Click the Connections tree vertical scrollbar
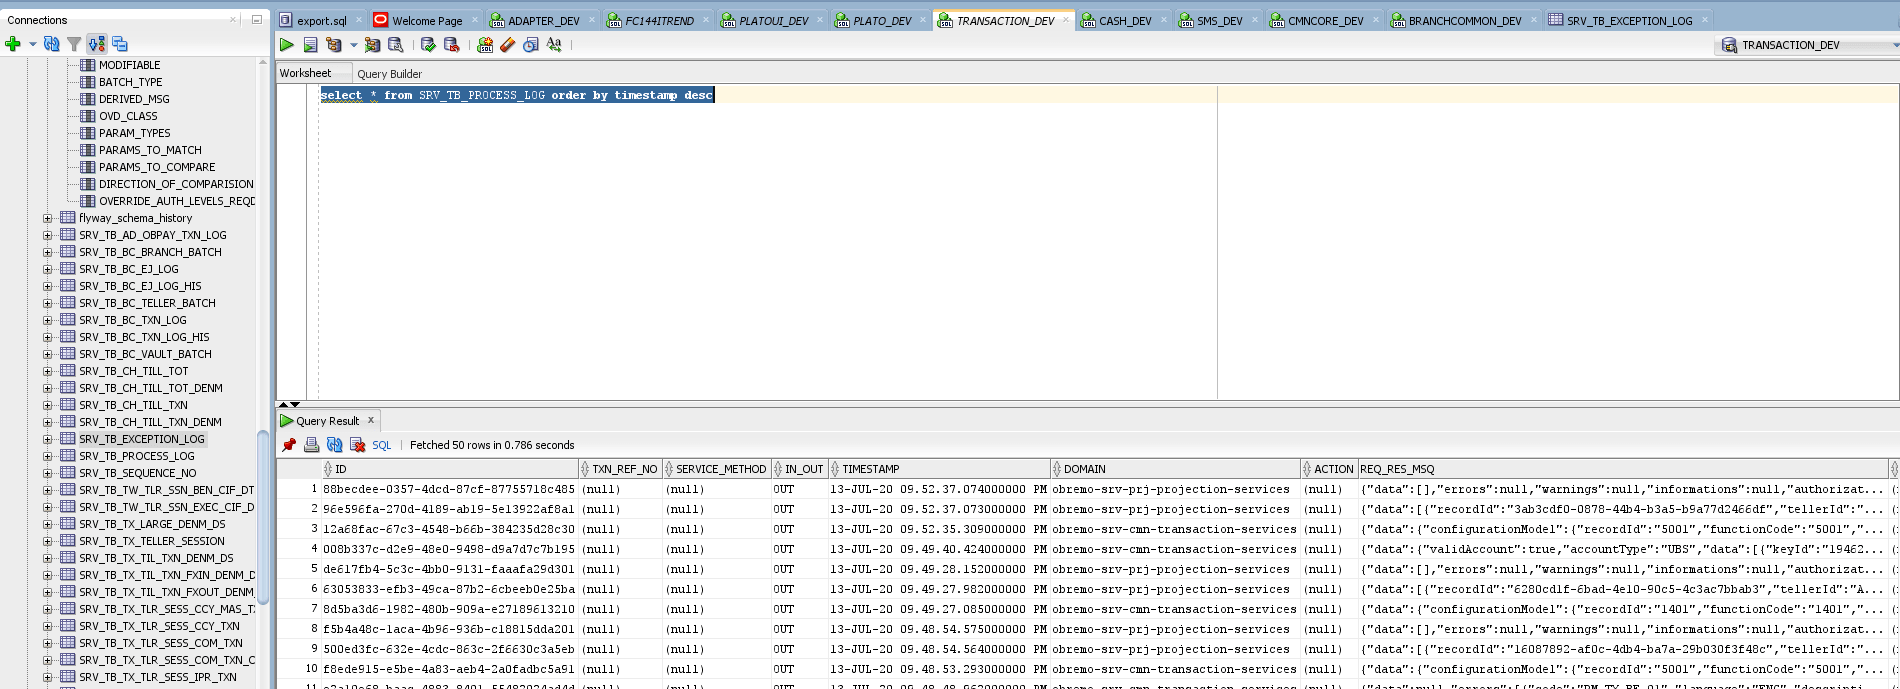The width and height of the screenshot is (1900, 689). click(264, 515)
